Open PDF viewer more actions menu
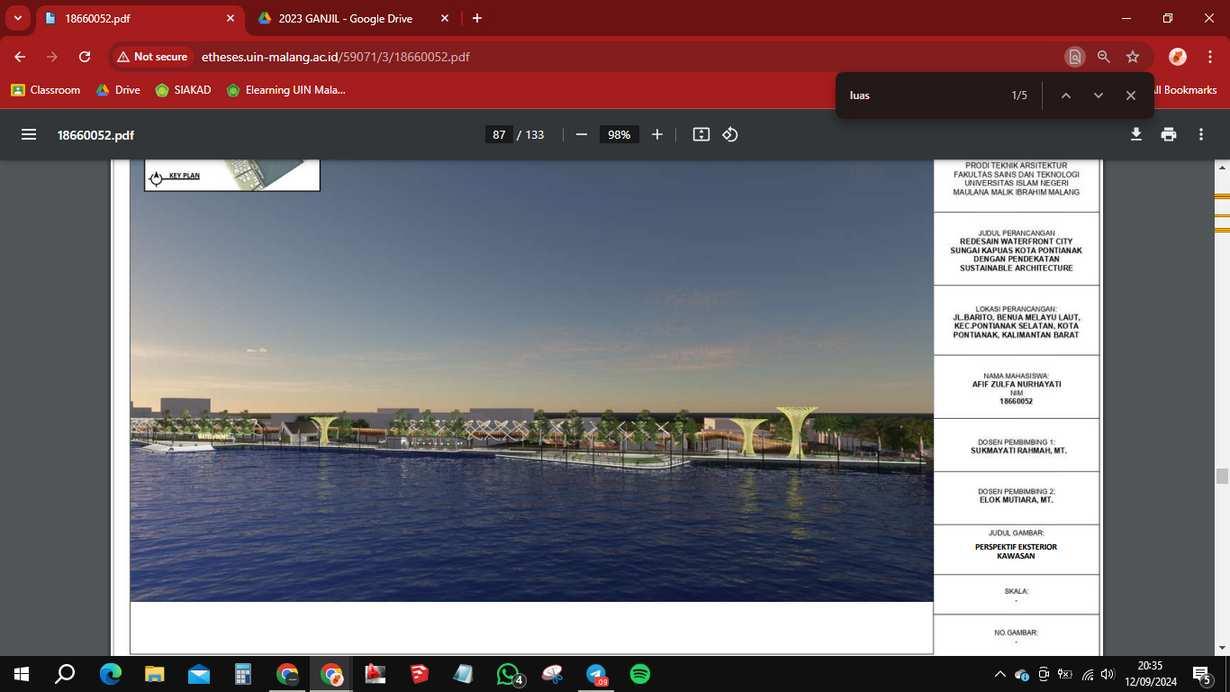 tap(1201, 135)
